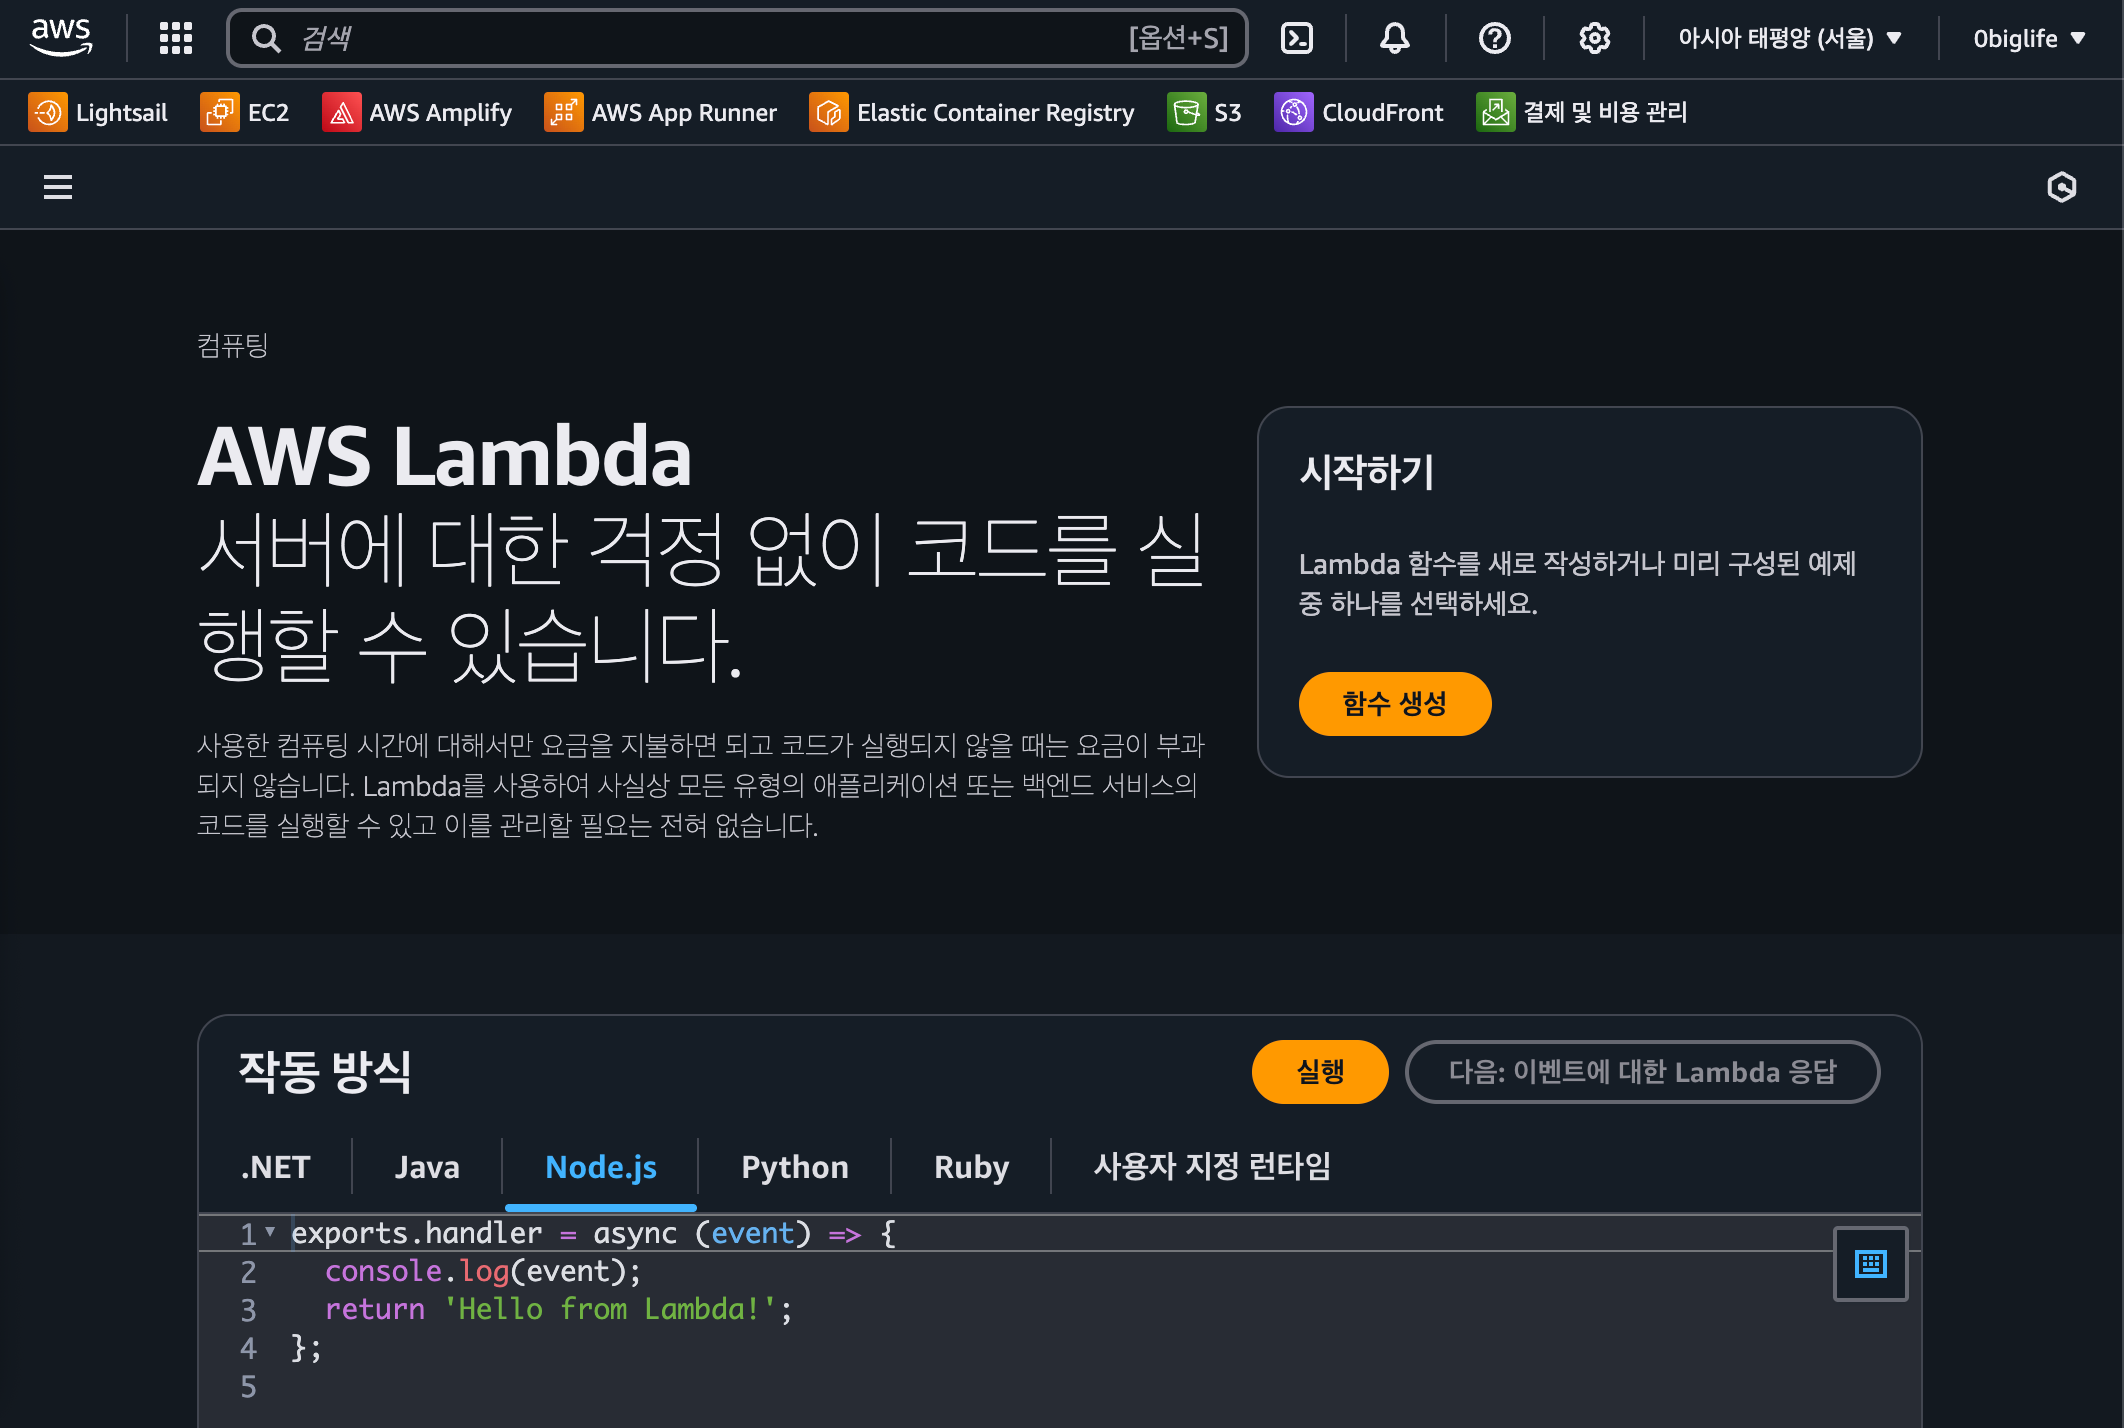Click the S3 favorite link text

1227,112
